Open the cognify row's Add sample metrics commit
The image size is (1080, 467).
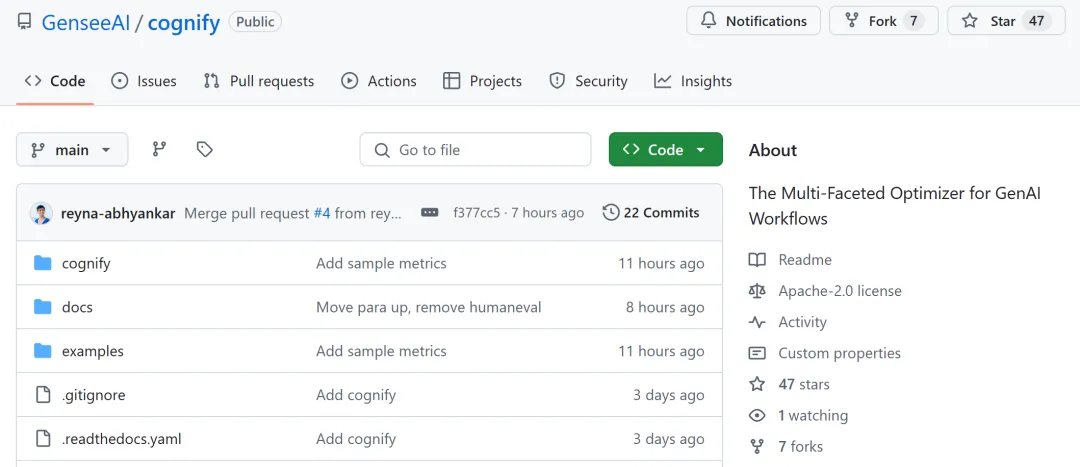(x=381, y=263)
